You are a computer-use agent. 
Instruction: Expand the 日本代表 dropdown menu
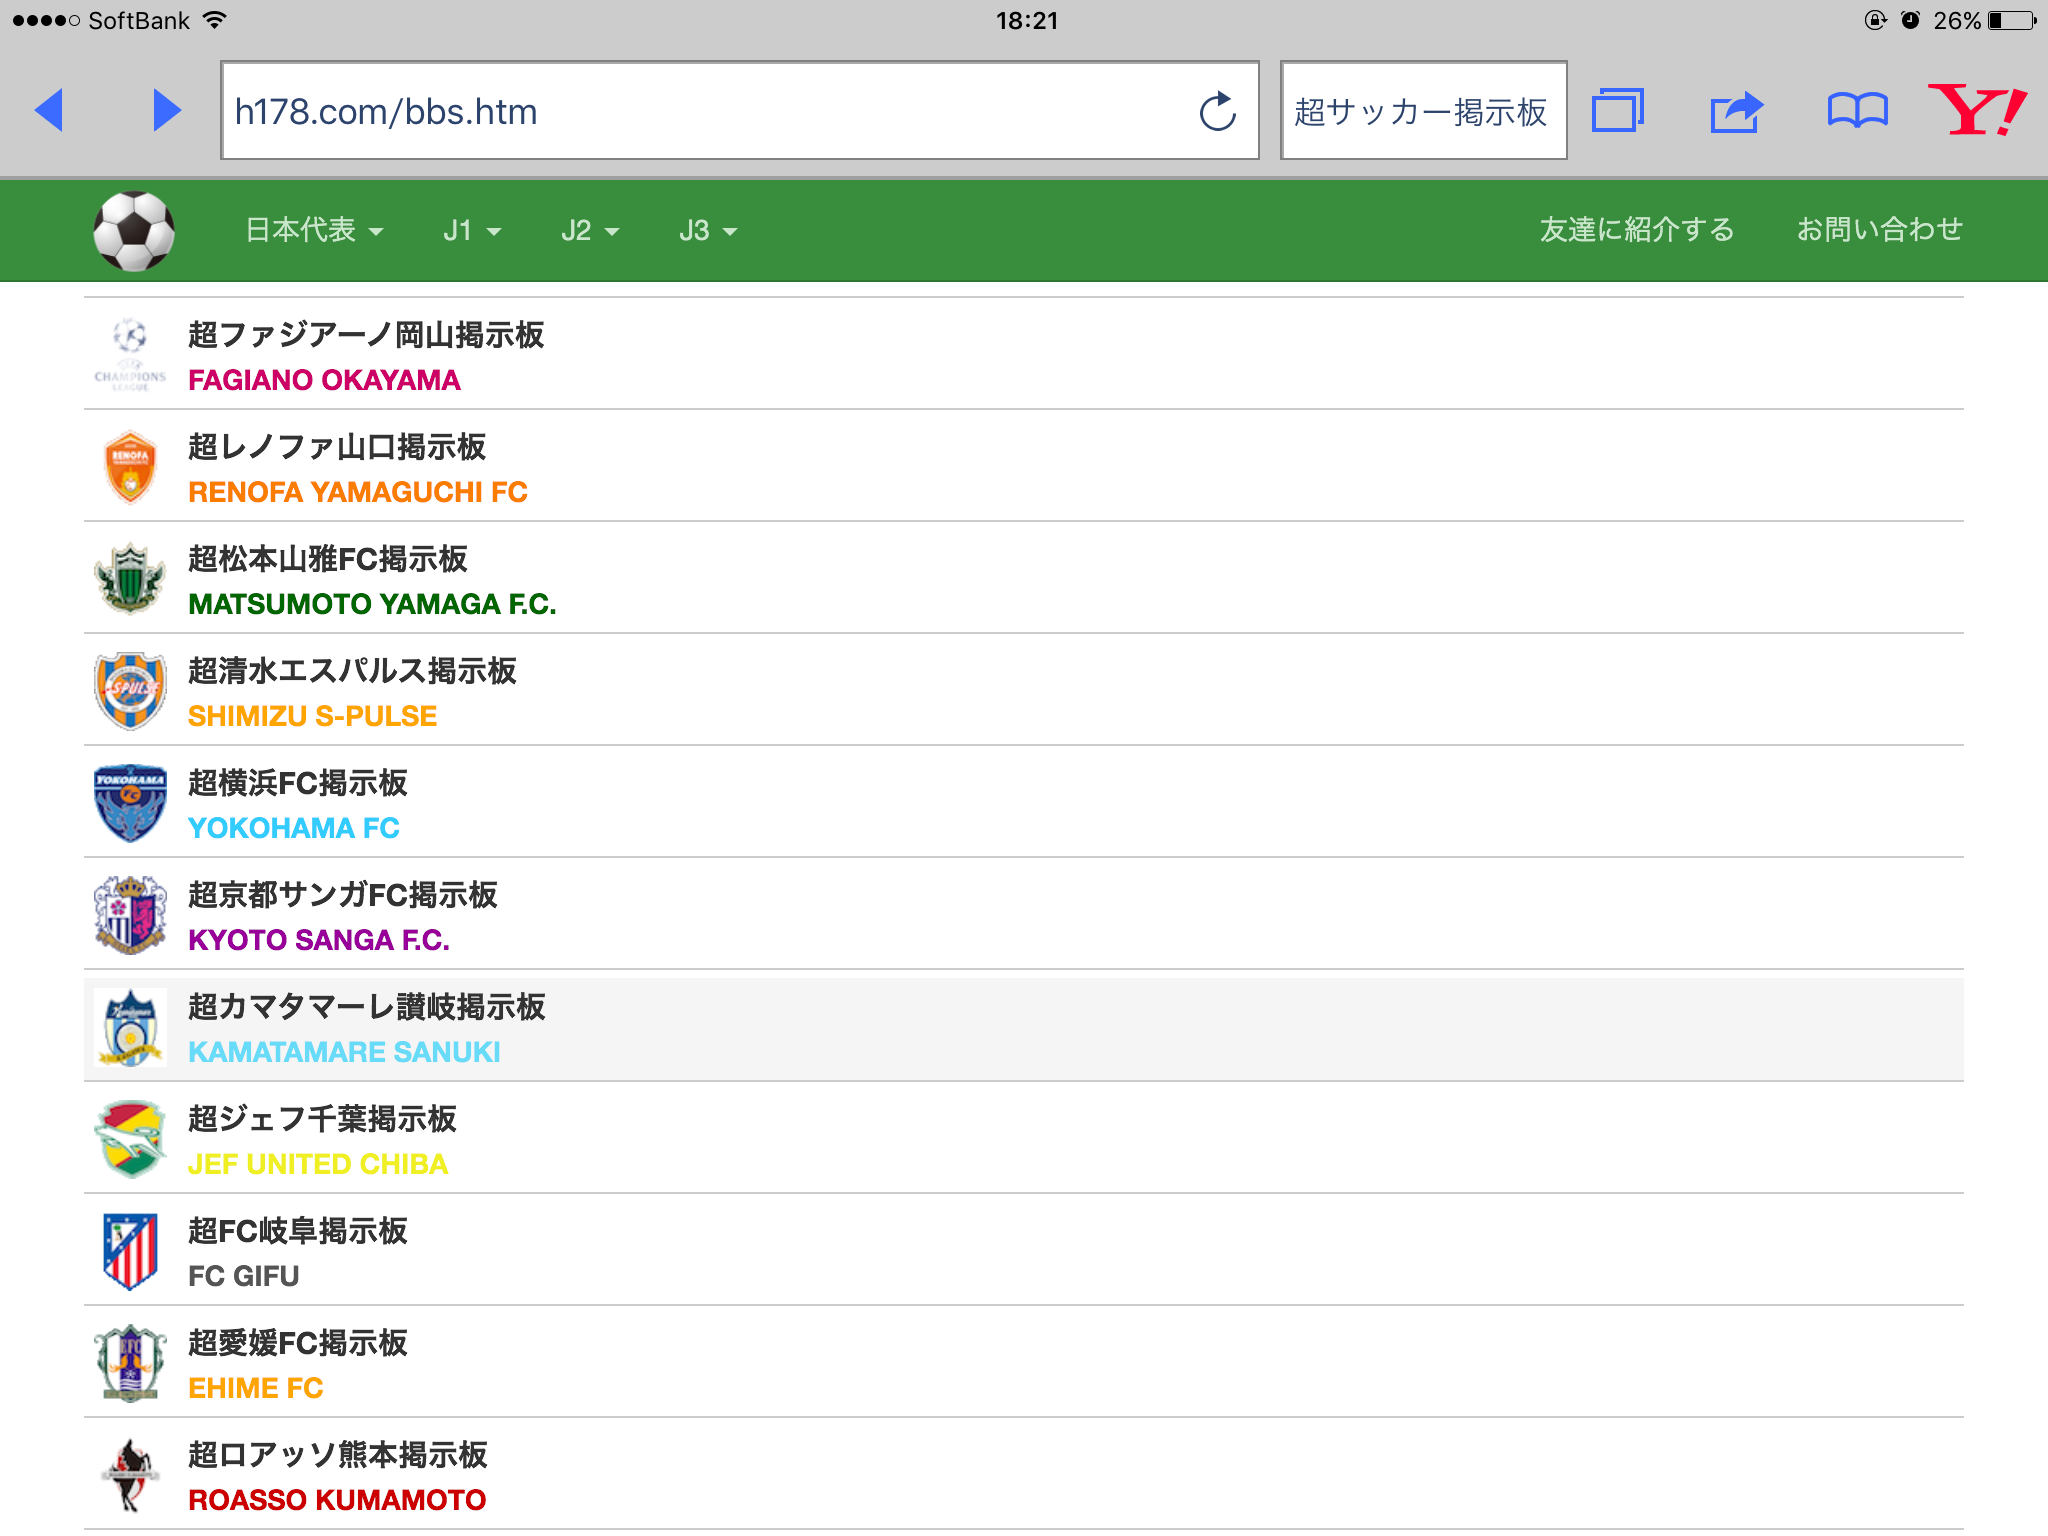tap(314, 231)
